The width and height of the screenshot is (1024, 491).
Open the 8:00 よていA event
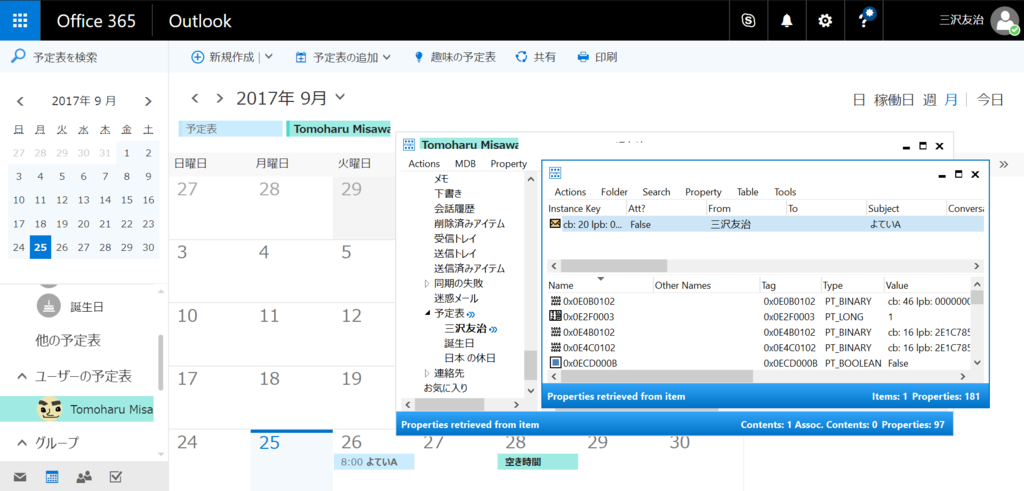(374, 462)
